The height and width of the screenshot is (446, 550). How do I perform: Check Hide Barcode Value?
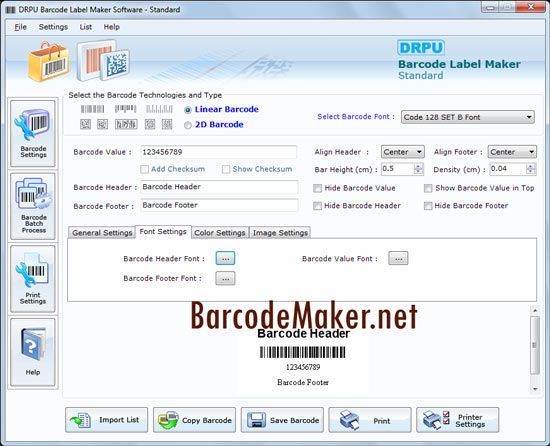point(317,188)
